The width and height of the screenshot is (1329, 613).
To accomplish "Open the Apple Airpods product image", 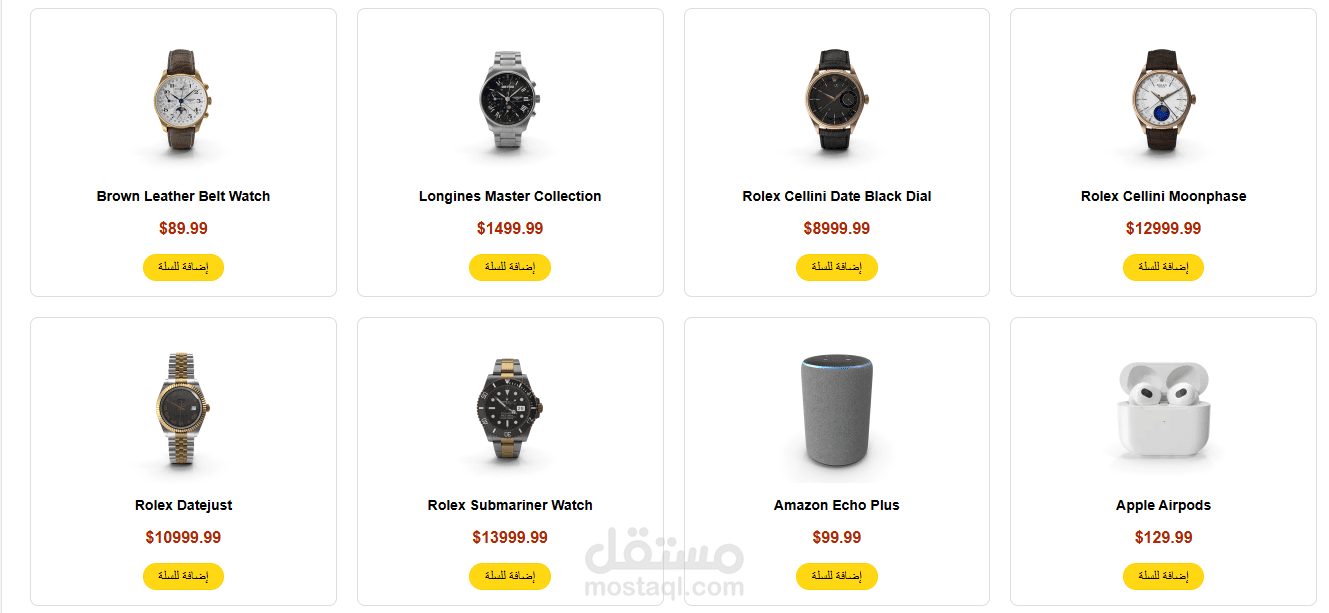I will pos(1163,411).
